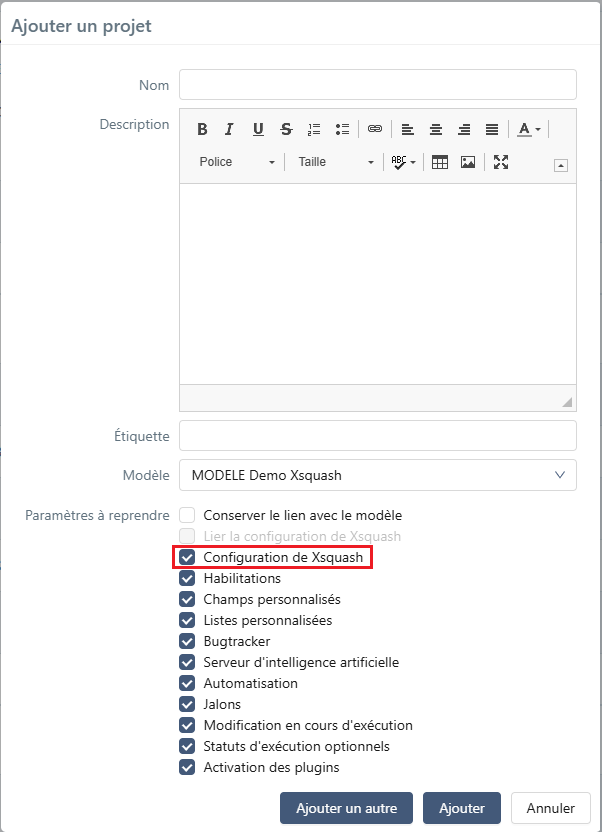
Task: Open the Taille font size dropdown
Action: [x=336, y=162]
